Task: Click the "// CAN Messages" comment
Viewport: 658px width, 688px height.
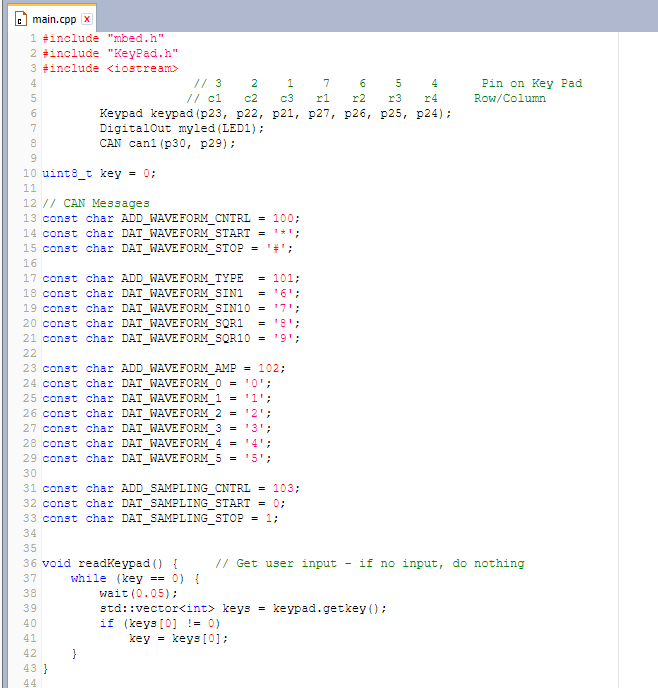Action: click(x=96, y=203)
